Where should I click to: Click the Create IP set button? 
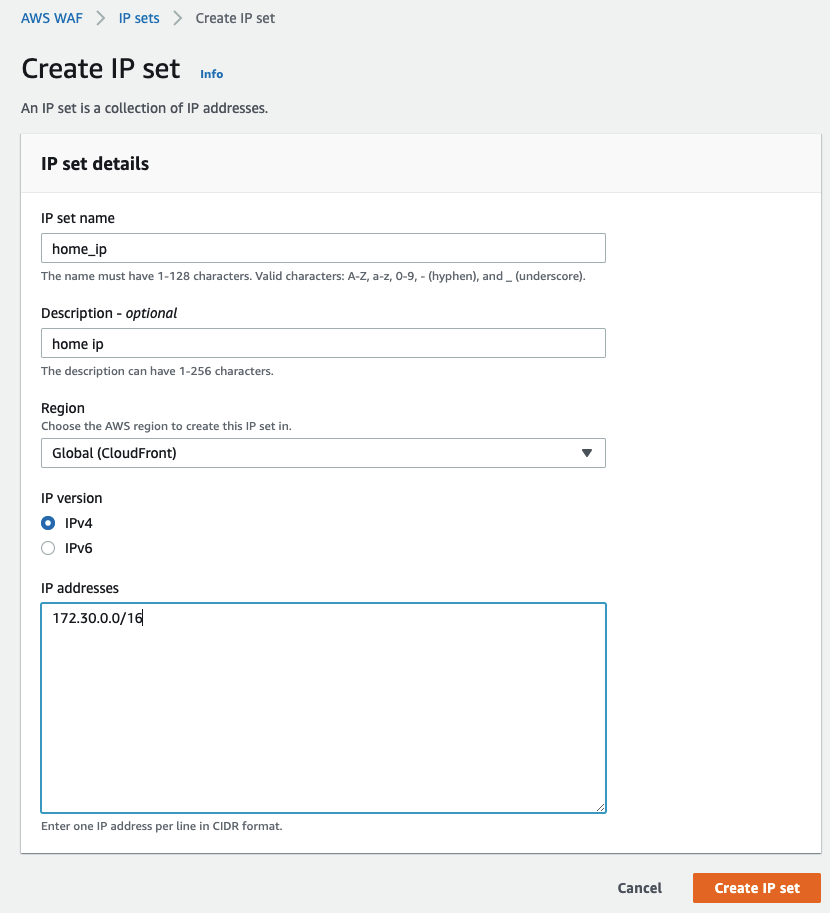[757, 888]
